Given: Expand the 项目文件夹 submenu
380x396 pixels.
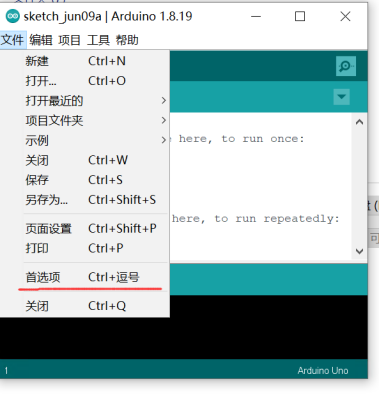Looking at the screenshot, I should coord(85,120).
